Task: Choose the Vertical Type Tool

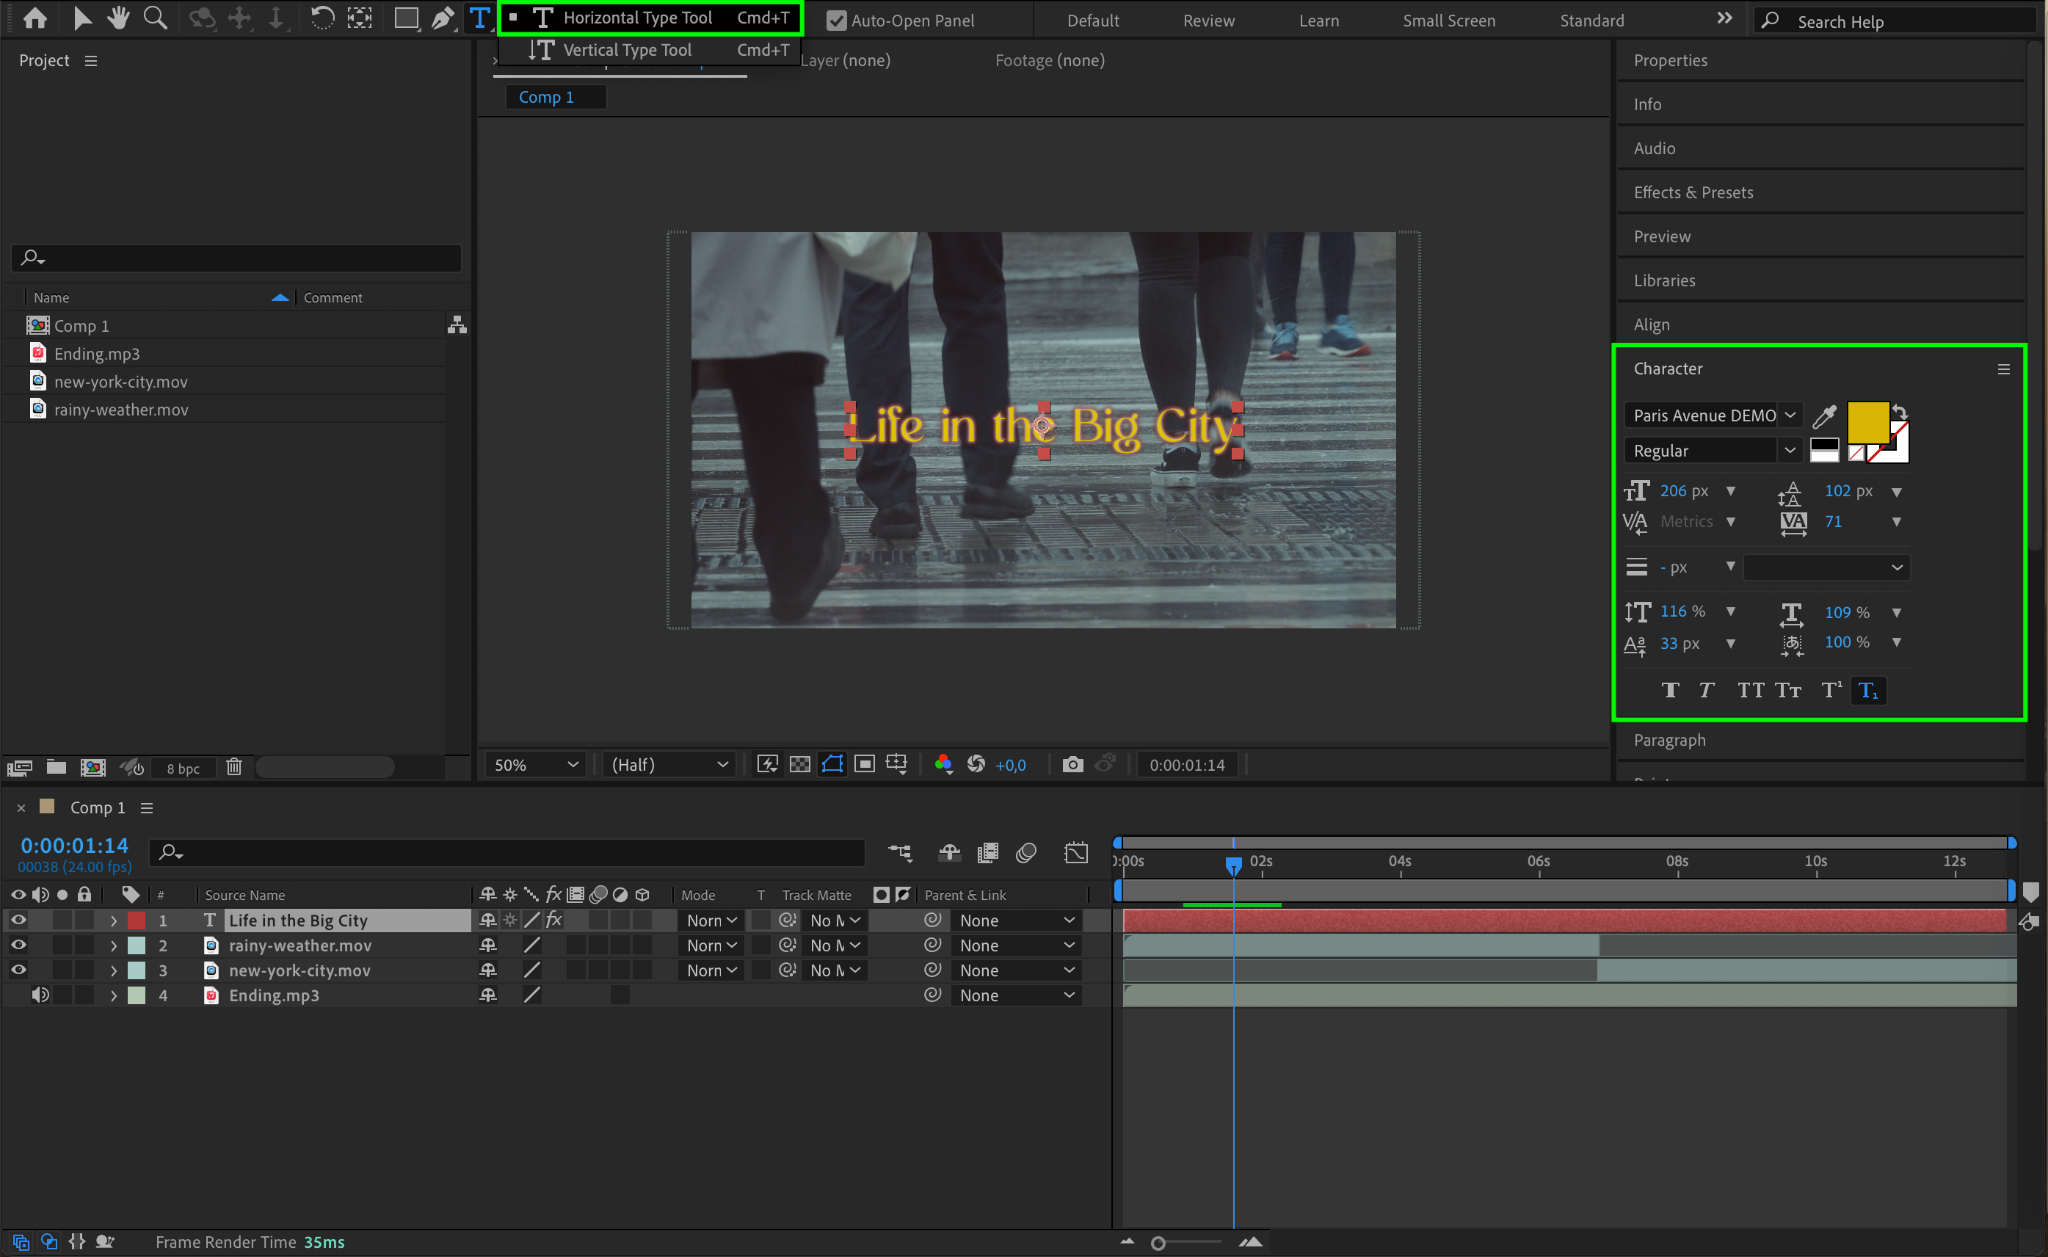Action: click(627, 50)
